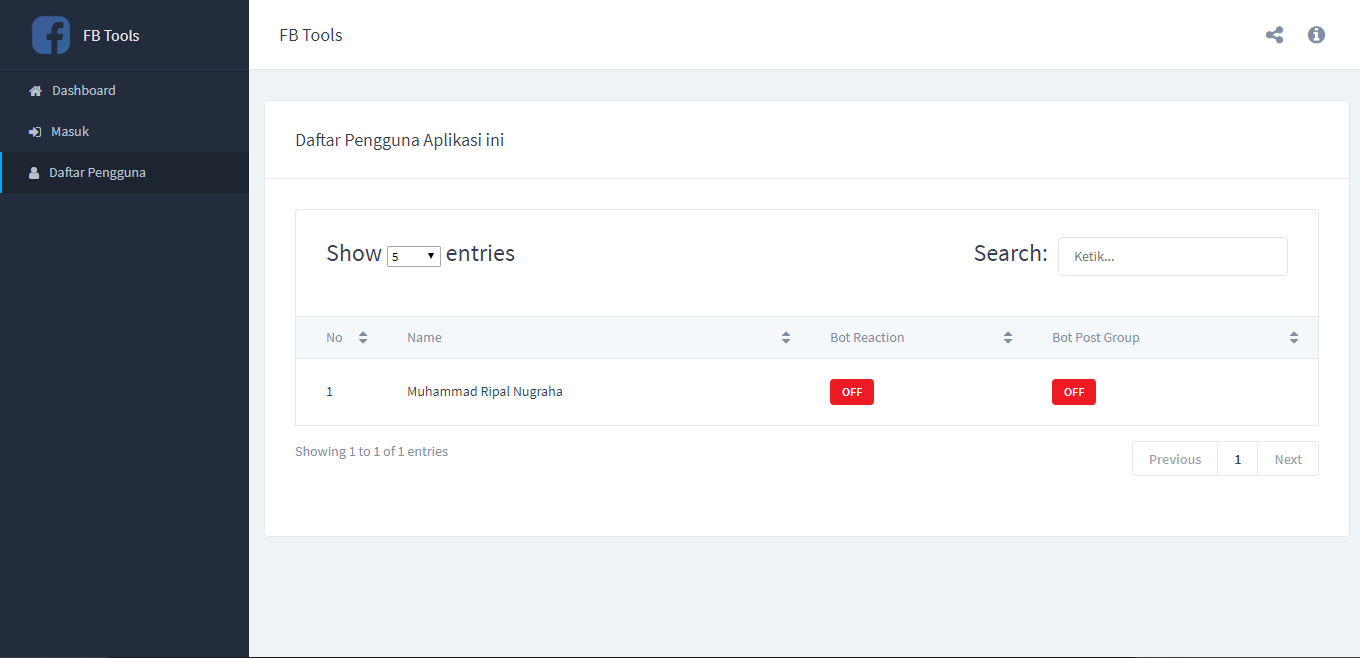This screenshot has width=1360, height=658.
Task: Click the share icon in the top bar
Action: tap(1274, 34)
